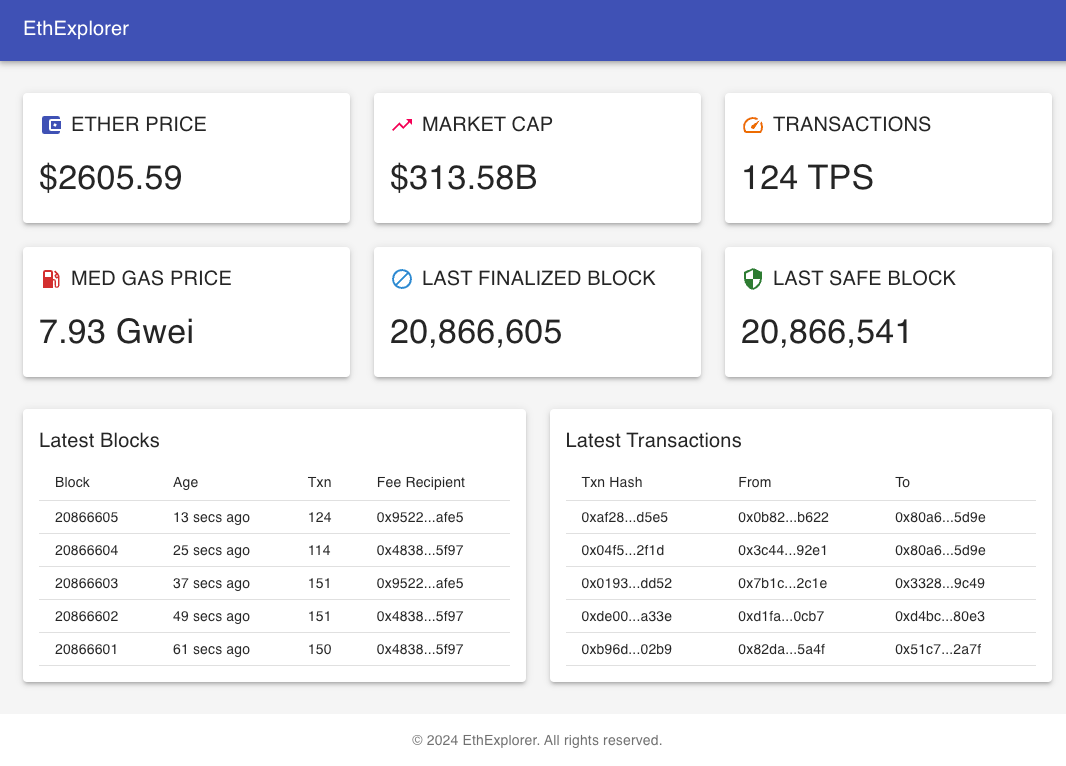Open sender address 0x0b82...b622
The image size is (1066, 766).
782,517
